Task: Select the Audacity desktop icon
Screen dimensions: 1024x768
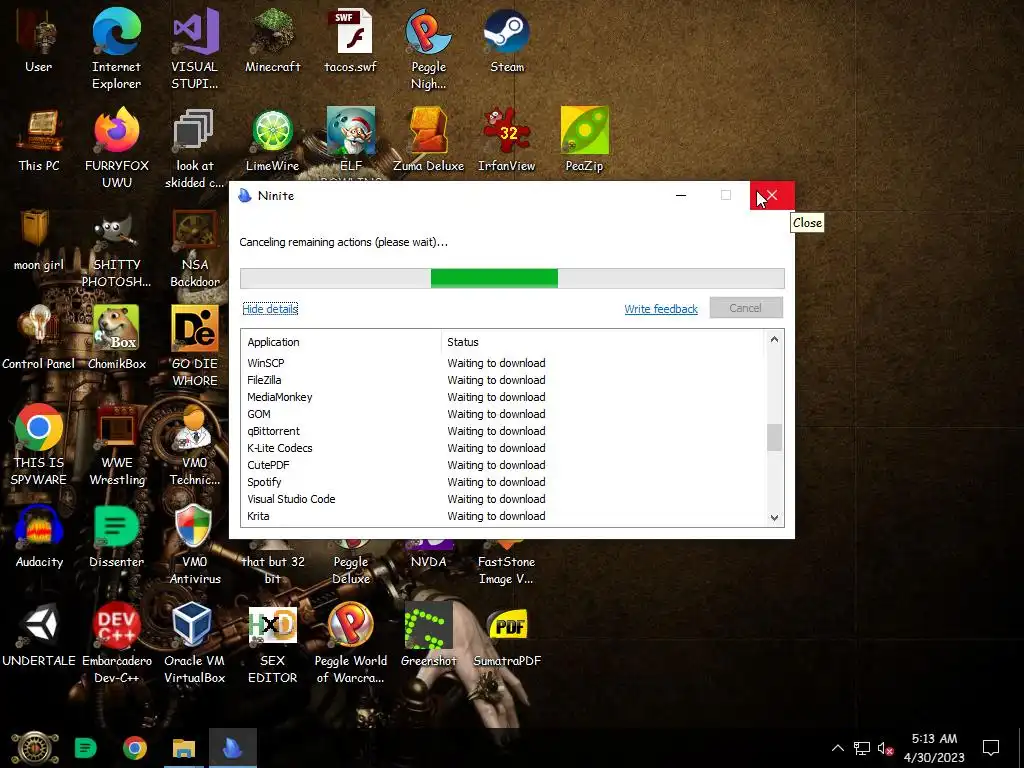Action: pos(39,537)
